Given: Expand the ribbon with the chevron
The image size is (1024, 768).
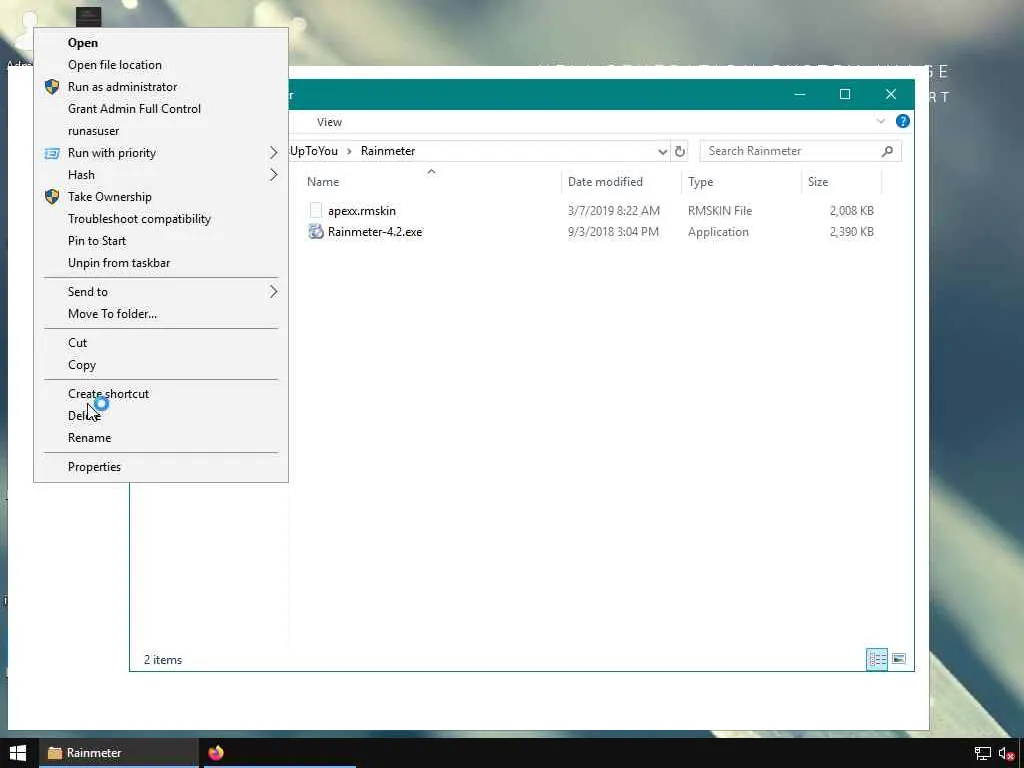Looking at the screenshot, I should click(x=880, y=121).
